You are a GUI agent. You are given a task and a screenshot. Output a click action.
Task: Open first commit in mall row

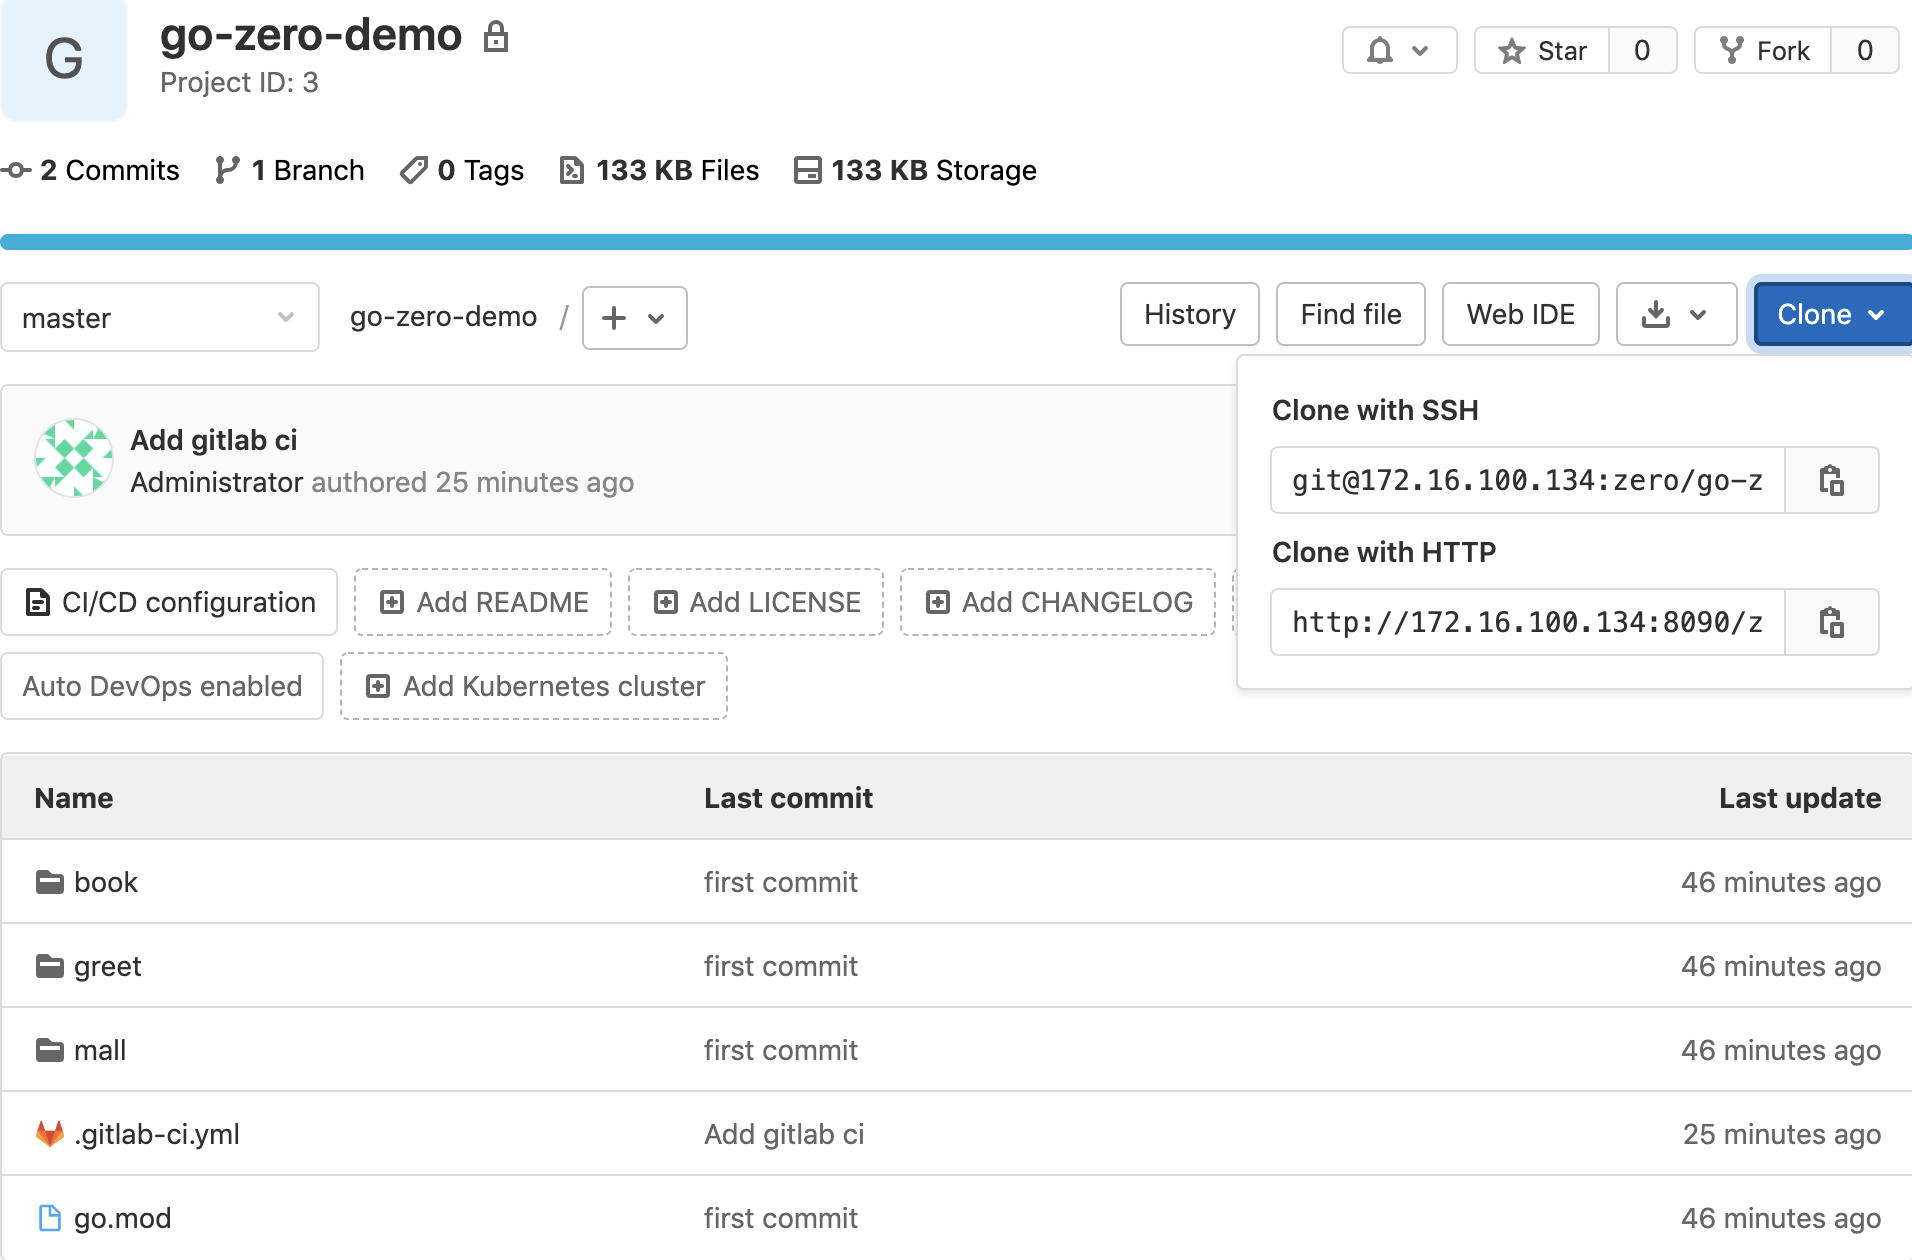pos(781,1050)
